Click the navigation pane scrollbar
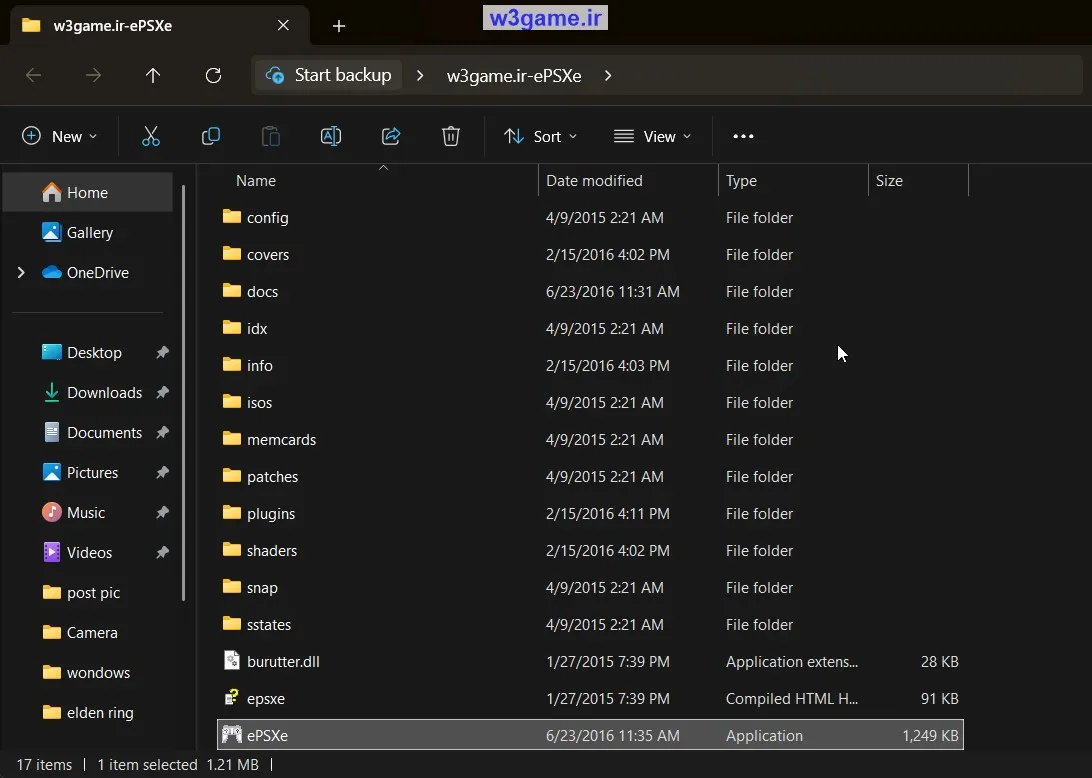 (183, 392)
